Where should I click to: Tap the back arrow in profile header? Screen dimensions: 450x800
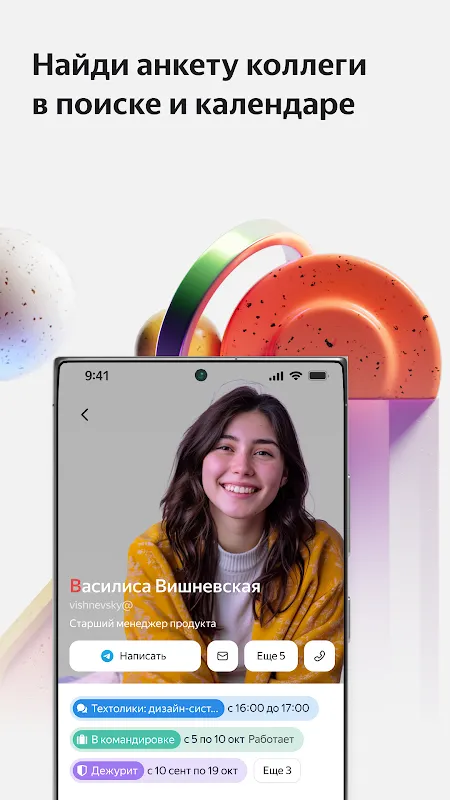(x=85, y=415)
